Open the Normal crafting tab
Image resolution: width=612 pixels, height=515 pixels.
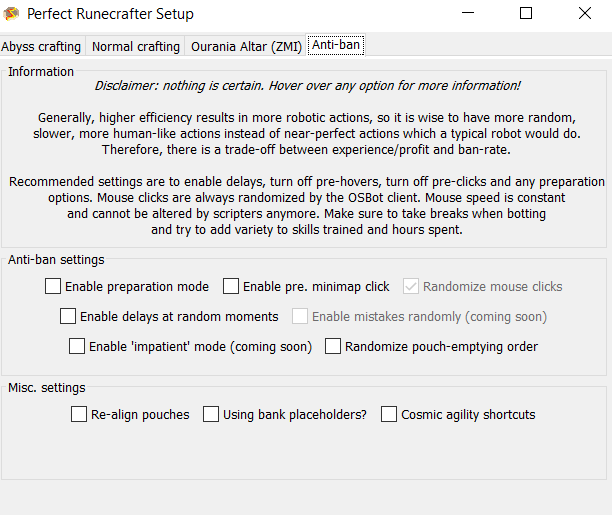coord(135,46)
